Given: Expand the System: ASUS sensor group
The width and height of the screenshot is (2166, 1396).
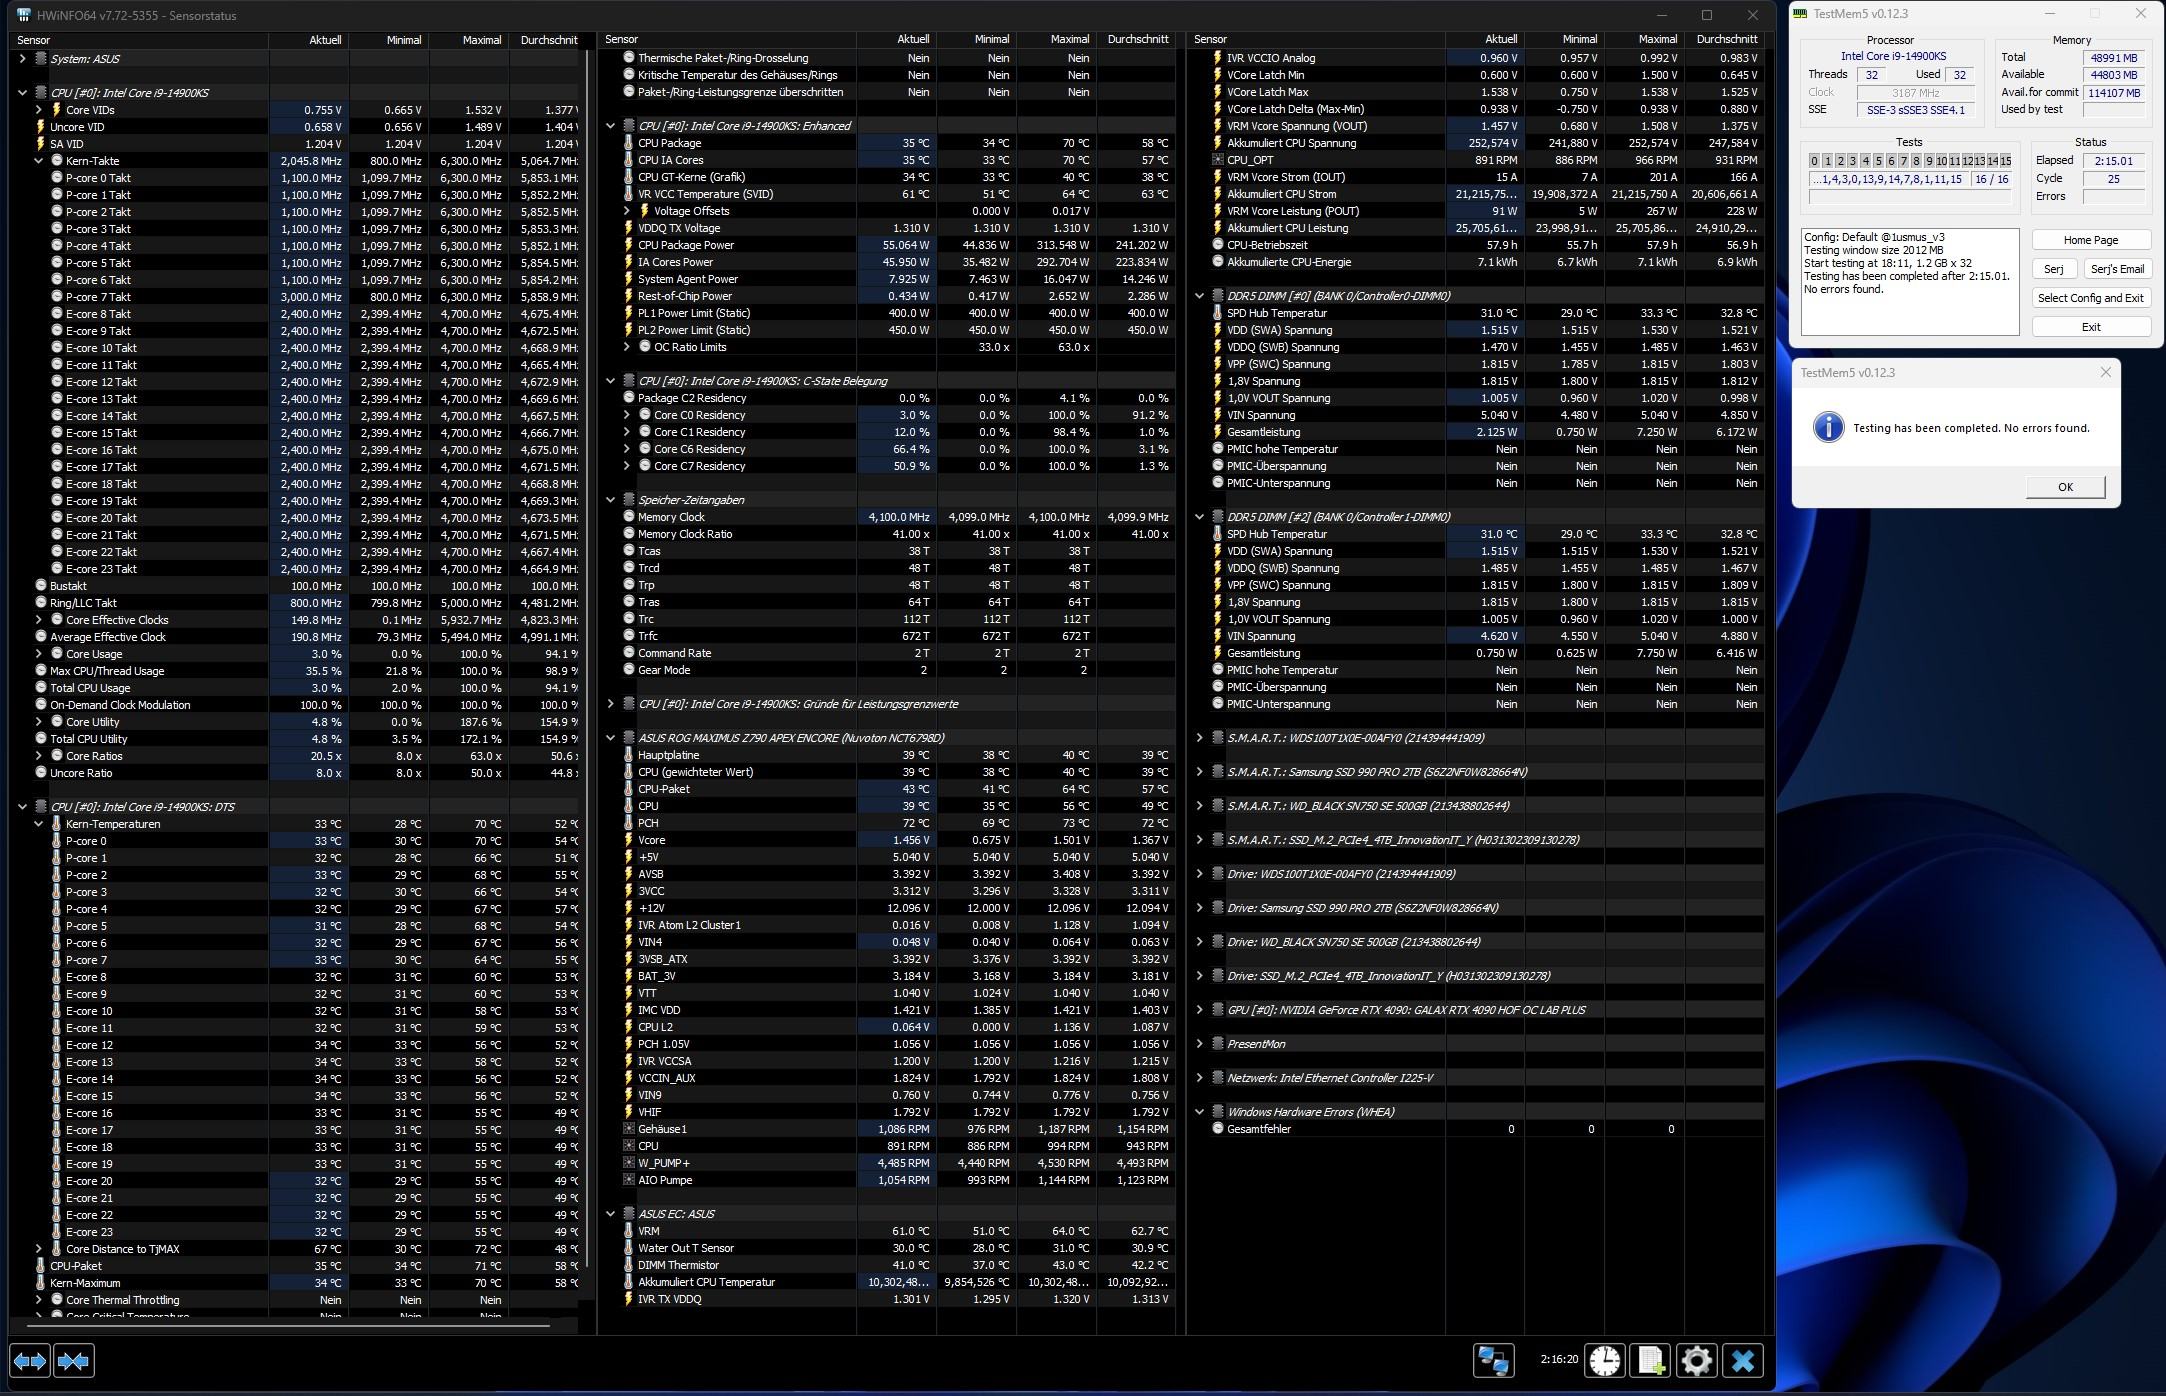Looking at the screenshot, I should [22, 59].
